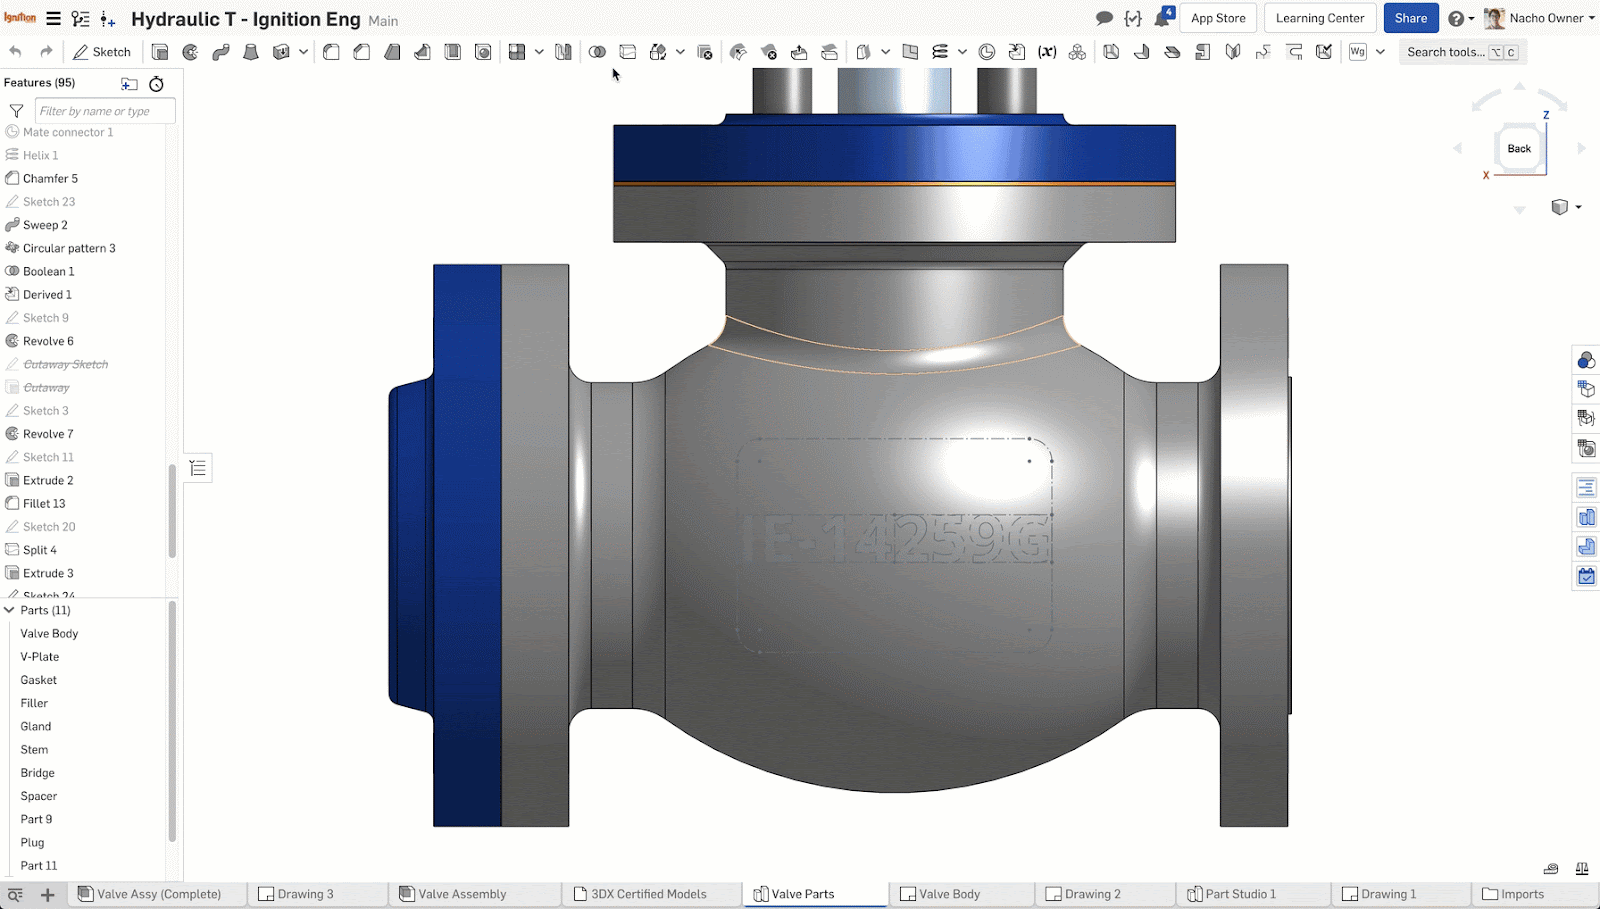This screenshot has height=909, width=1600.
Task: Switch to the Valve Body tab
Action: pyautogui.click(x=948, y=894)
